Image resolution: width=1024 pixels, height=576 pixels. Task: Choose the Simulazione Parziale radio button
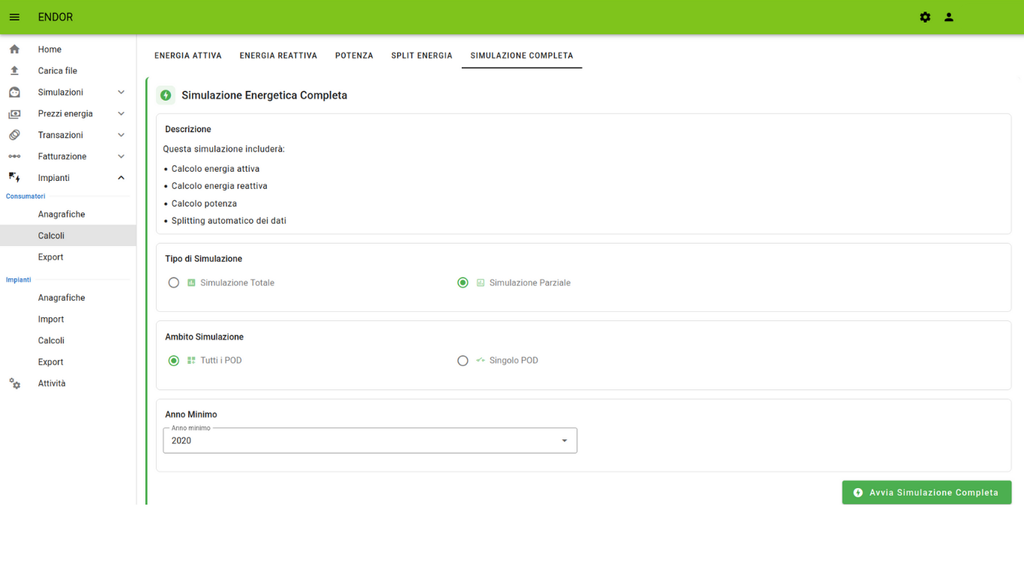click(463, 283)
